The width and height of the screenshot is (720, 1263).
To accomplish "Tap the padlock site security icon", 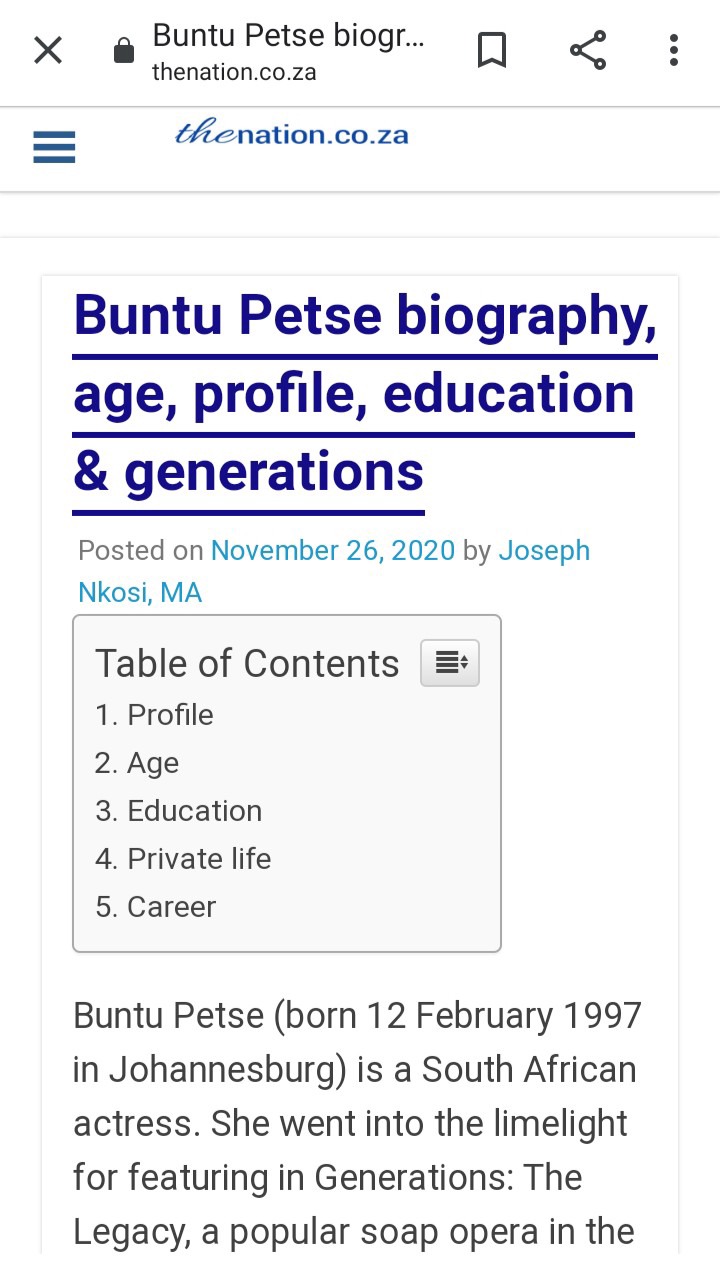I will click(124, 50).
